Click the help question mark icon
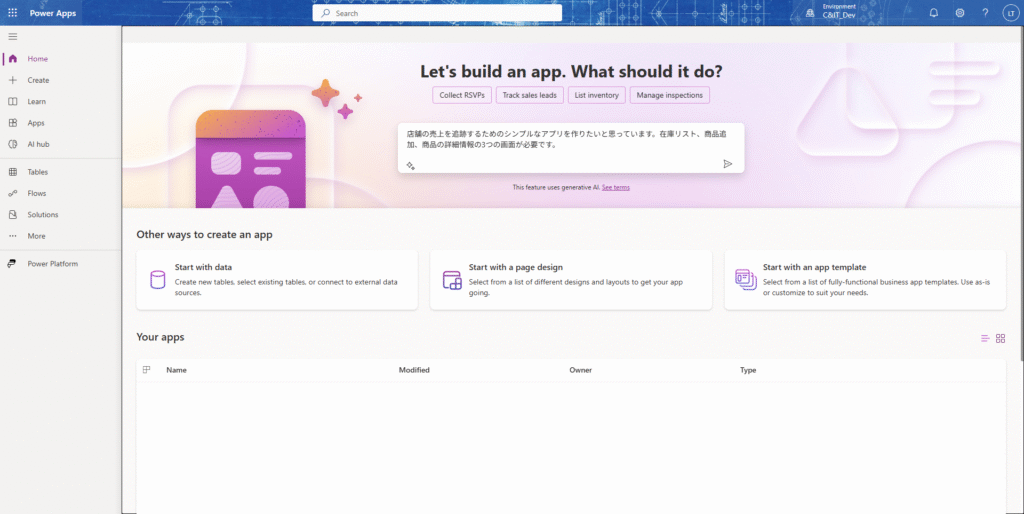This screenshot has height=514, width=1024. 985,13
